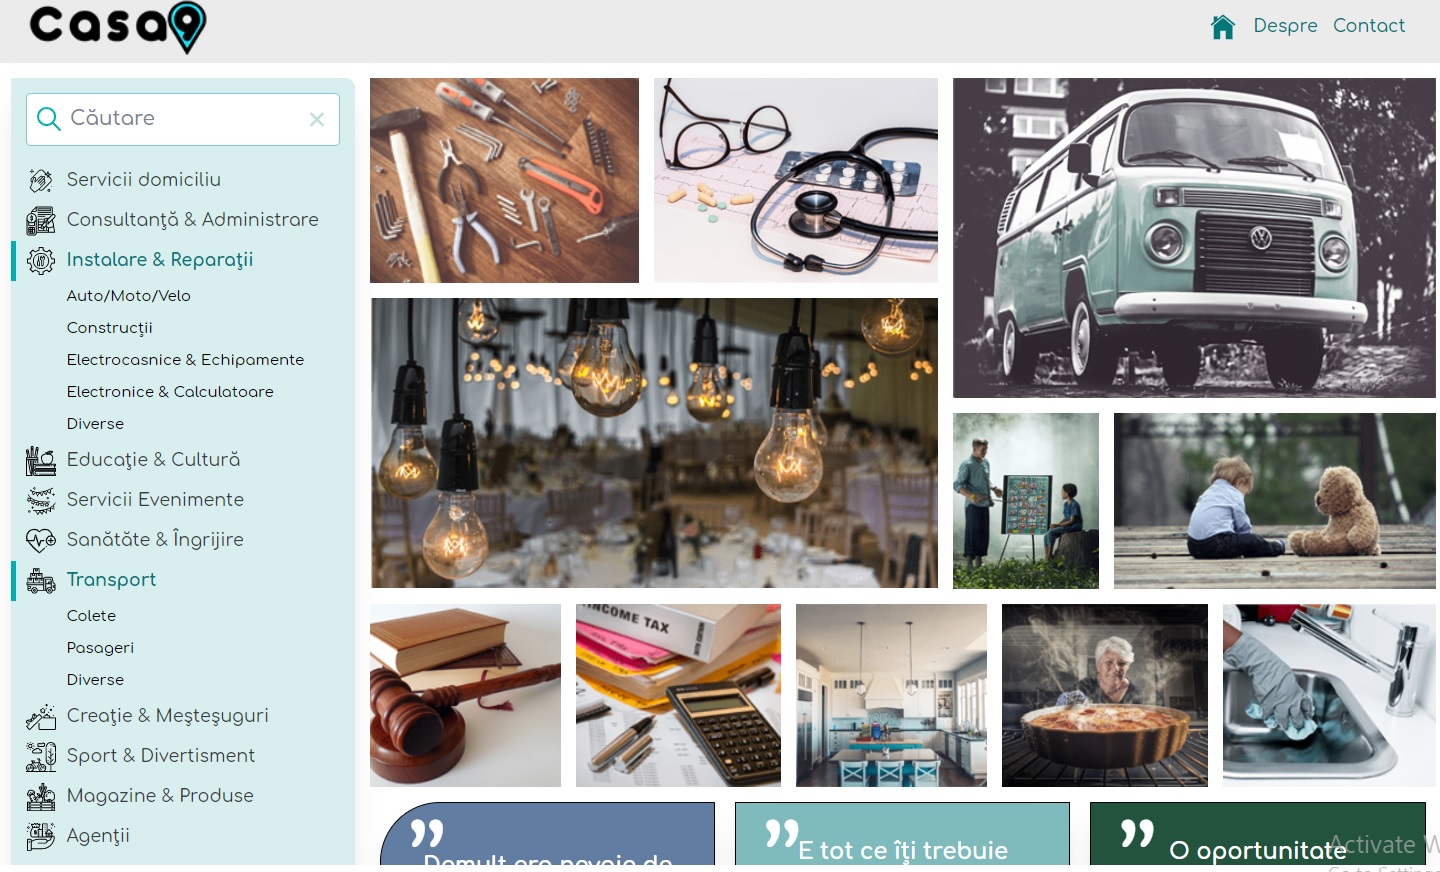
Task: Click the Servicii Evenimente icon
Action: coord(41,500)
